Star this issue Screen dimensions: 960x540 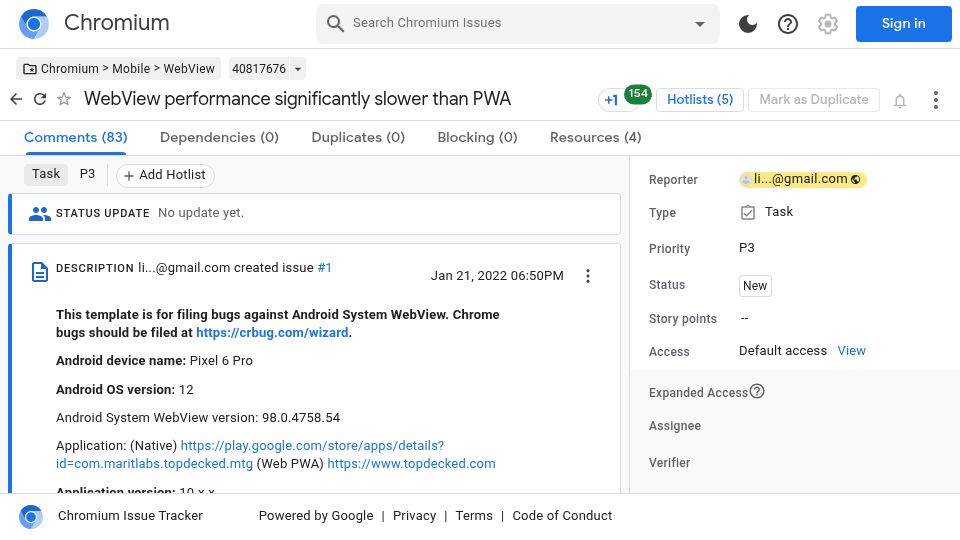(64, 99)
